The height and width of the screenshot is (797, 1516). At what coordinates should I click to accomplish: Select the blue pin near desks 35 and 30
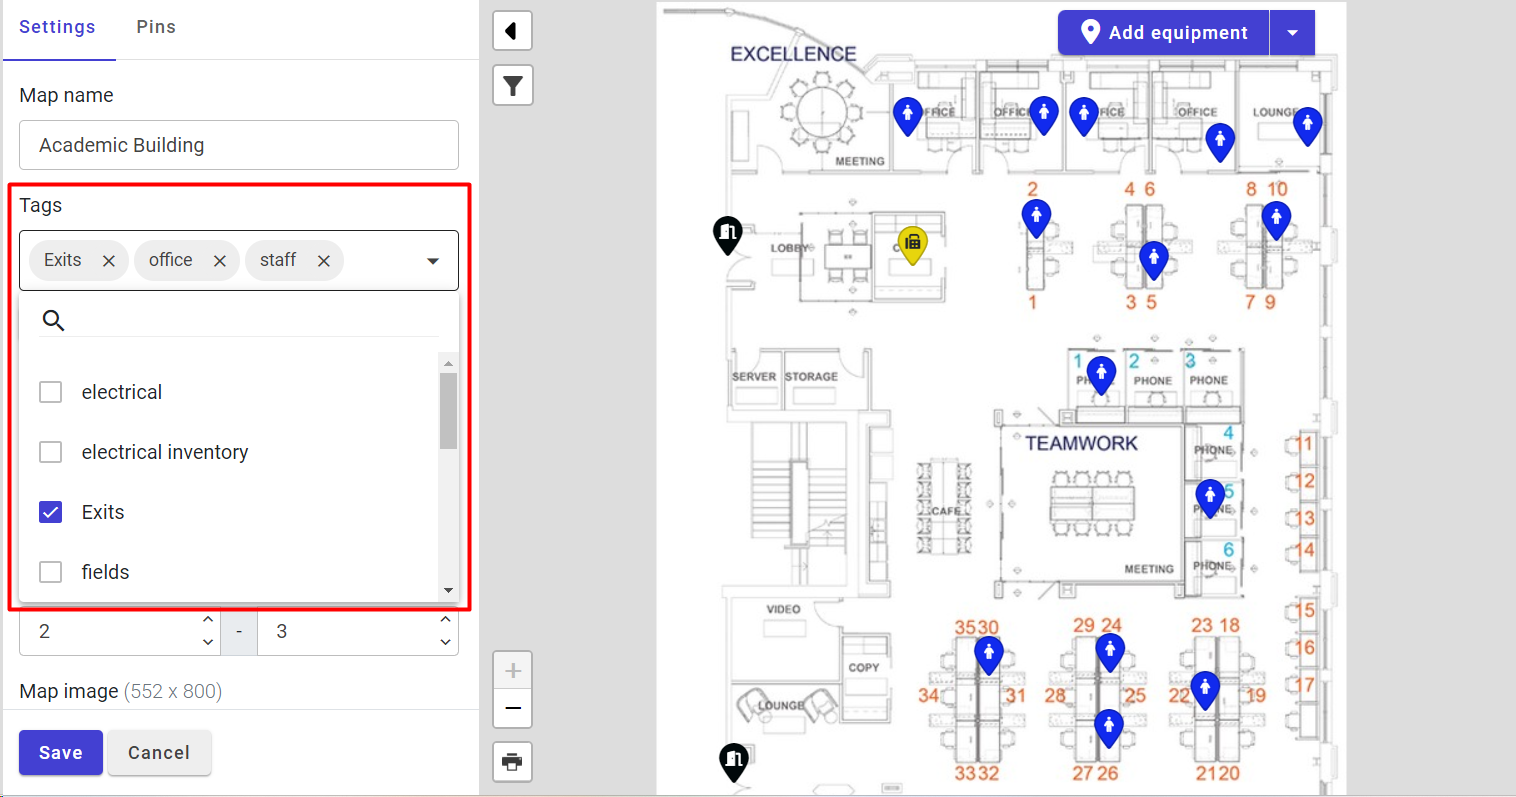989,656
